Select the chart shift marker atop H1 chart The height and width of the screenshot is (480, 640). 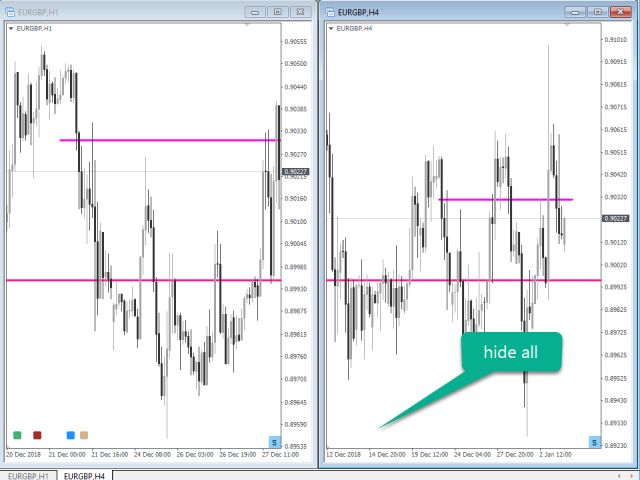click(247, 25)
